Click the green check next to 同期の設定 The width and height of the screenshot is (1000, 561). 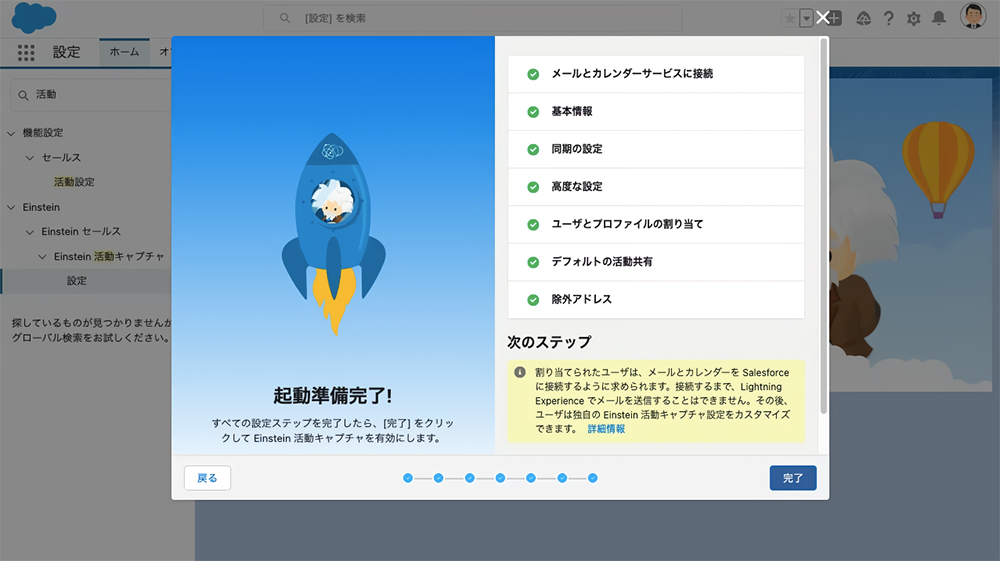(533, 150)
